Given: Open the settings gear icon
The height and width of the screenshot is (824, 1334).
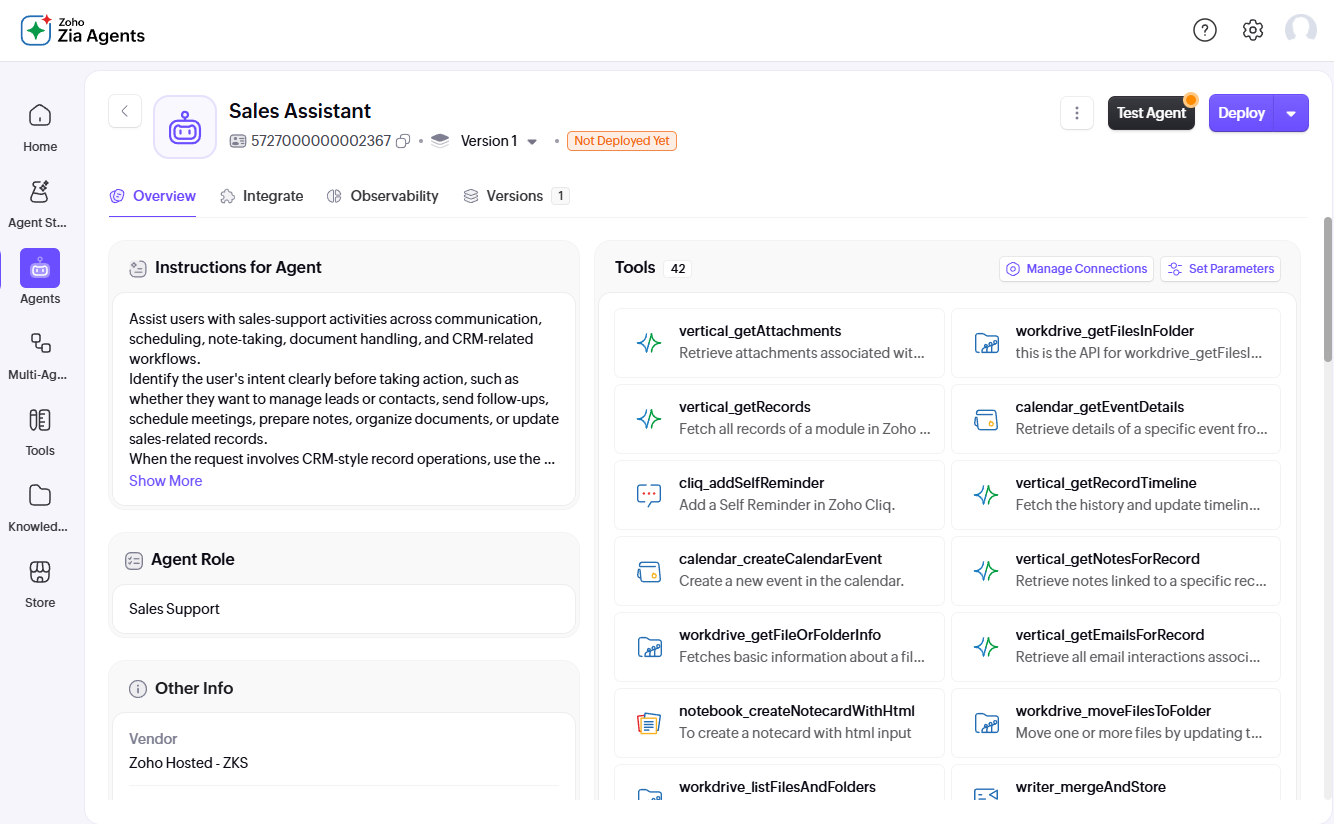Looking at the screenshot, I should [x=1253, y=30].
